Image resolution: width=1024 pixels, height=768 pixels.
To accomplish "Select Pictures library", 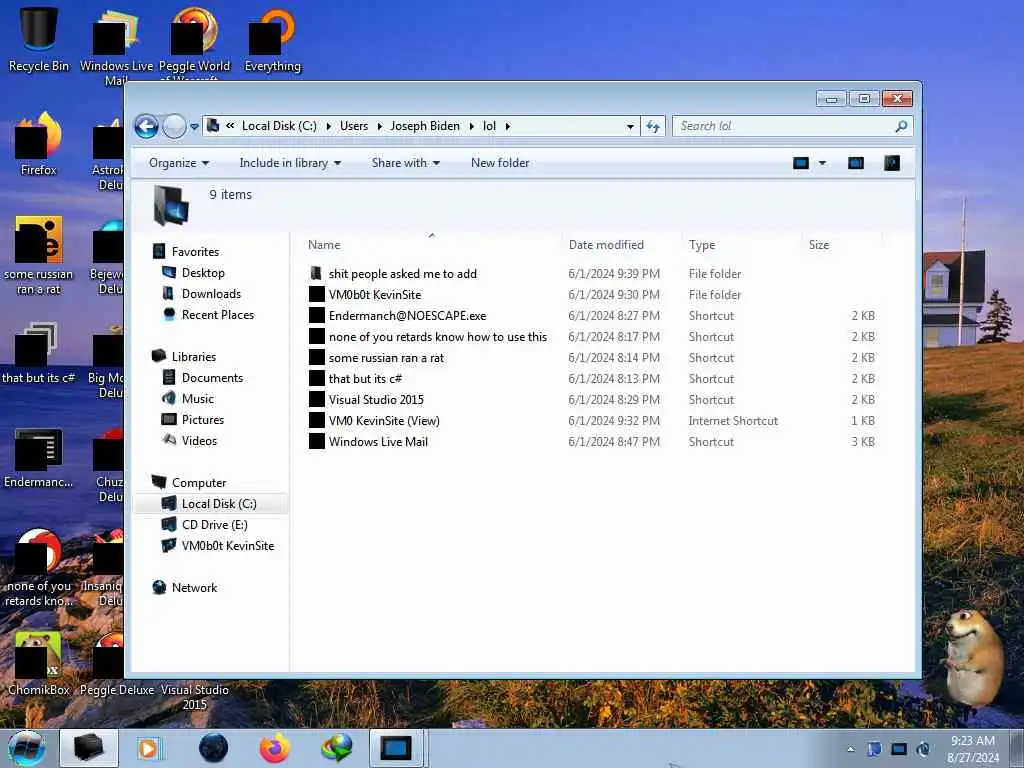I will (202, 419).
